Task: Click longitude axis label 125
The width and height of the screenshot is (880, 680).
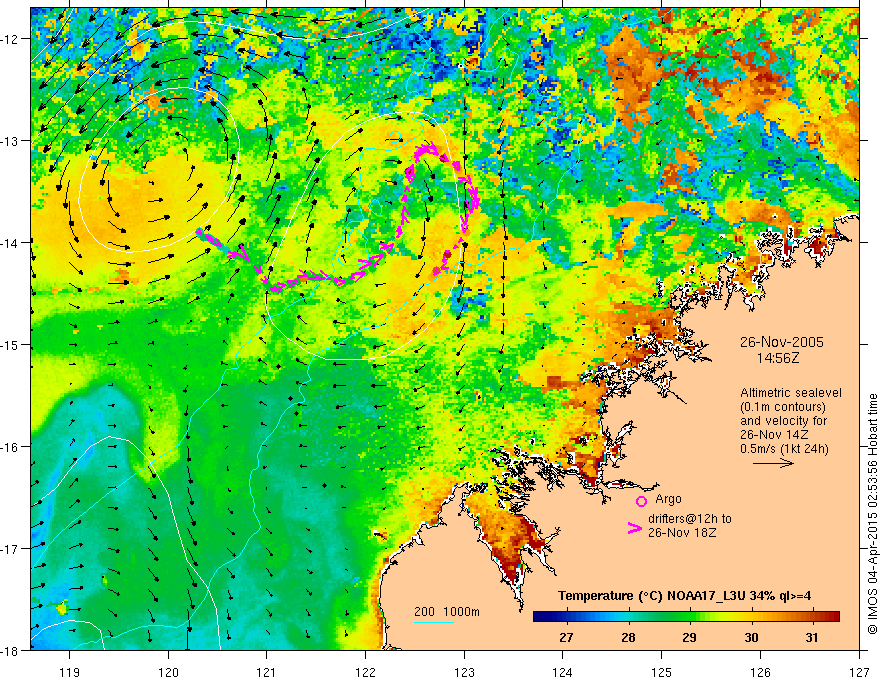Action: (662, 672)
